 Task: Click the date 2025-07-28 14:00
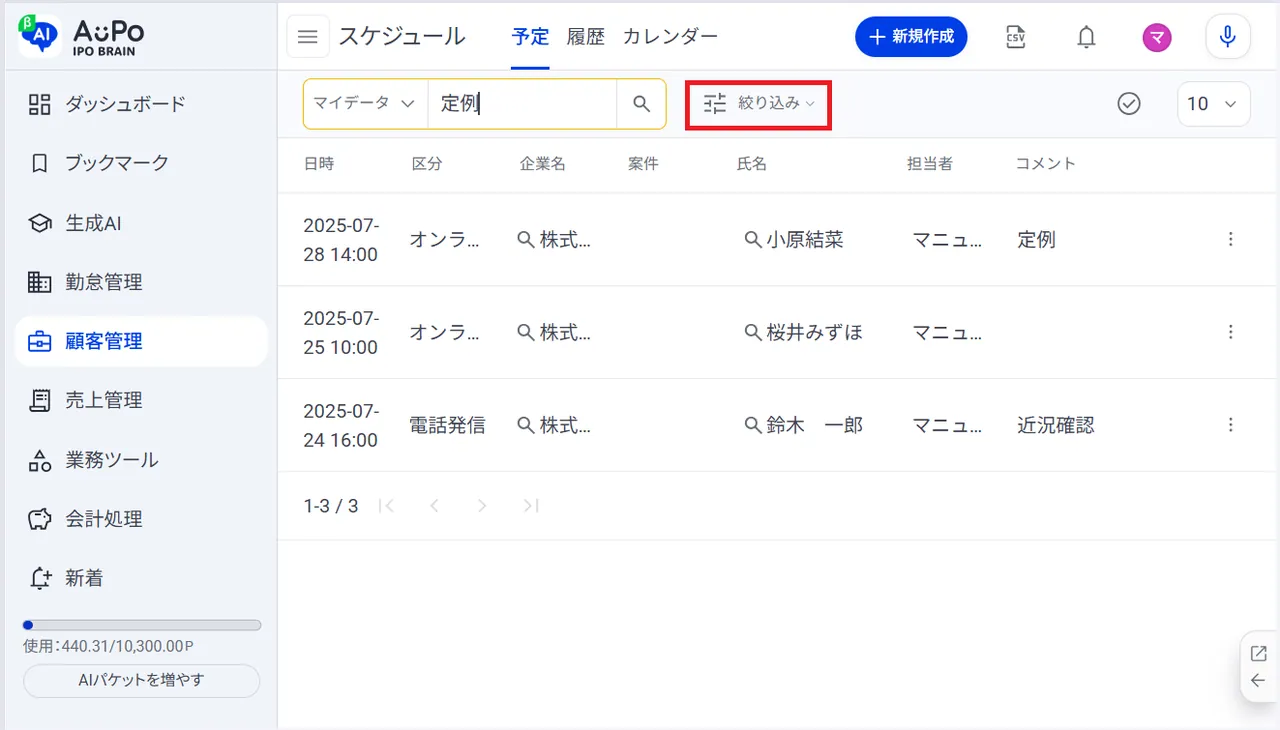point(341,240)
